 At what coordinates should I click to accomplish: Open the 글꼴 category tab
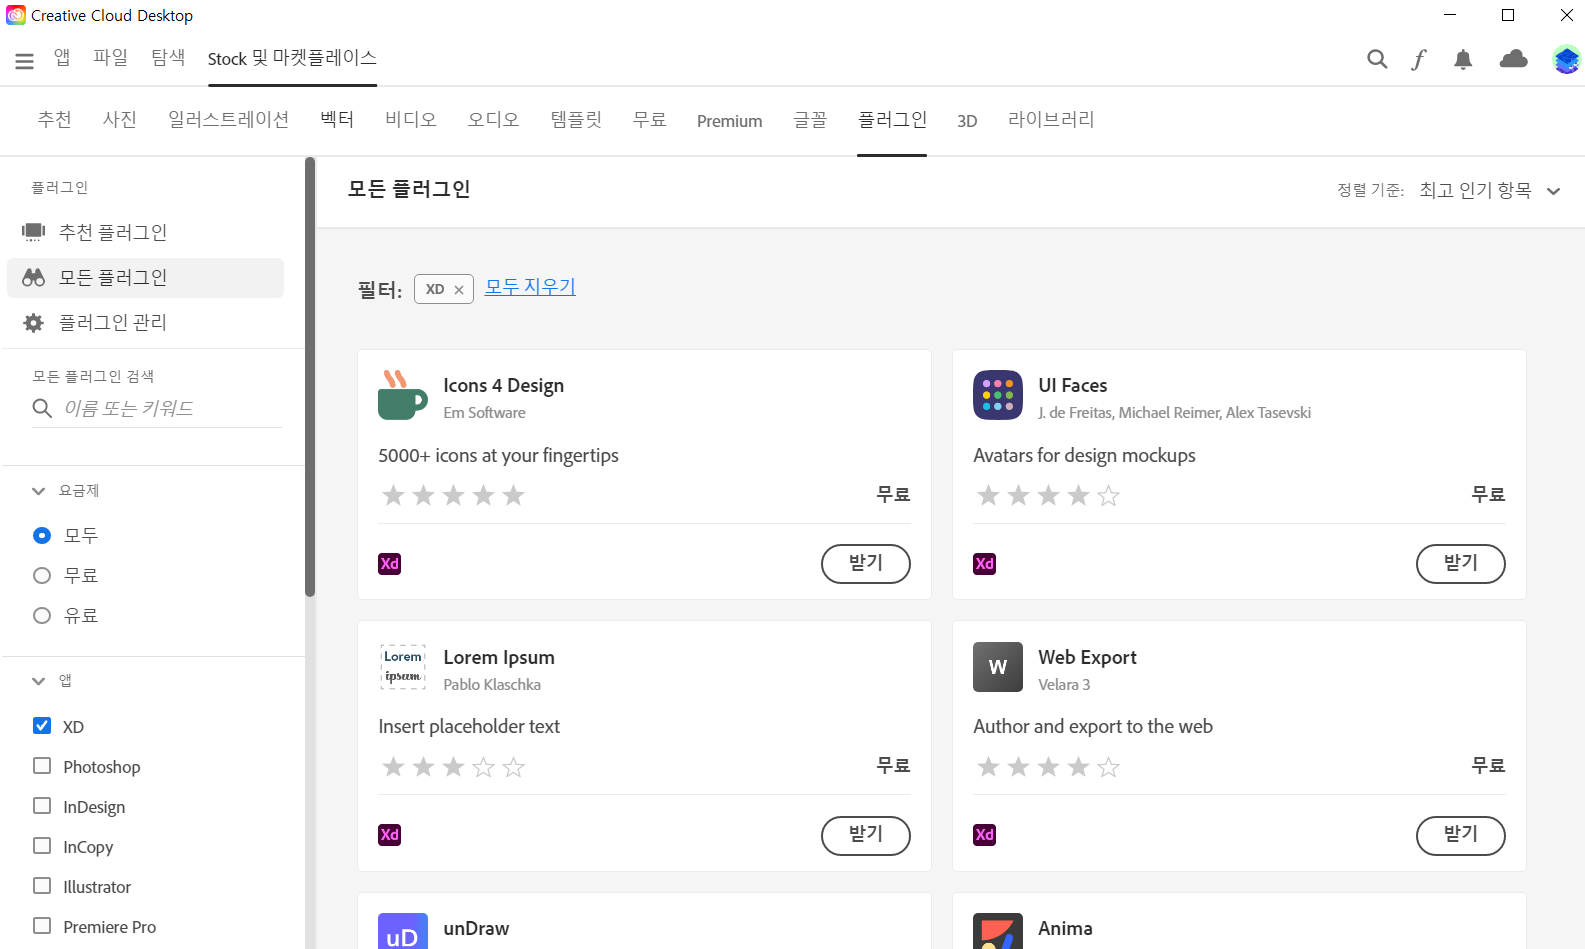coord(810,120)
